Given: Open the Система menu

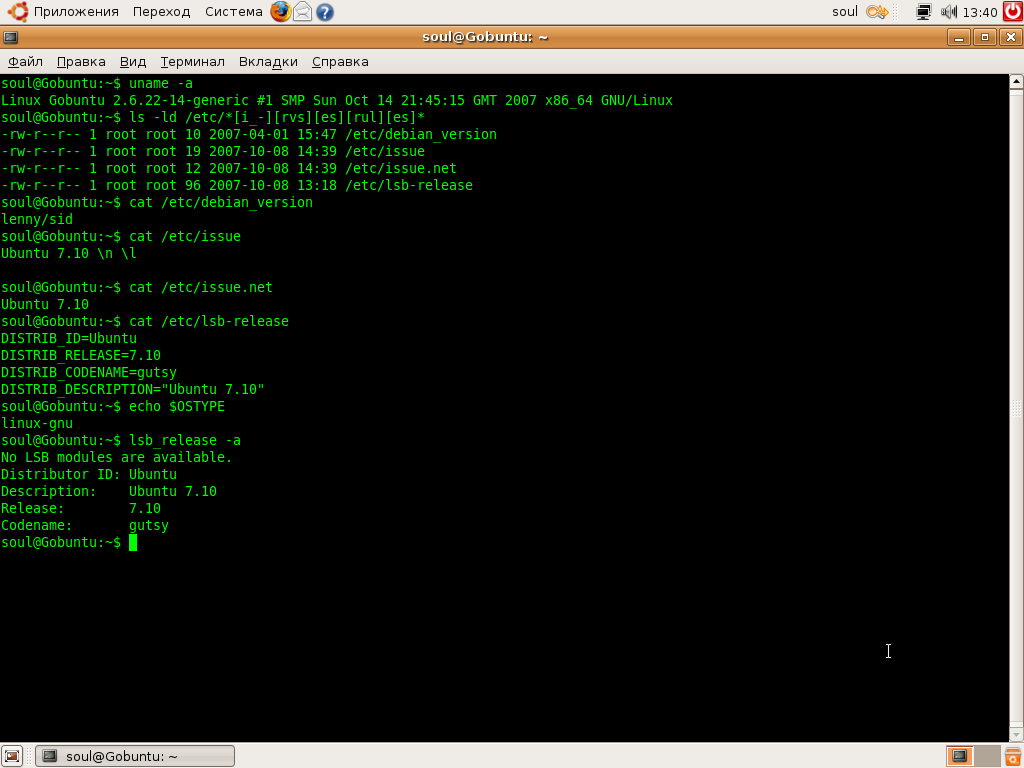Looking at the screenshot, I should (234, 12).
